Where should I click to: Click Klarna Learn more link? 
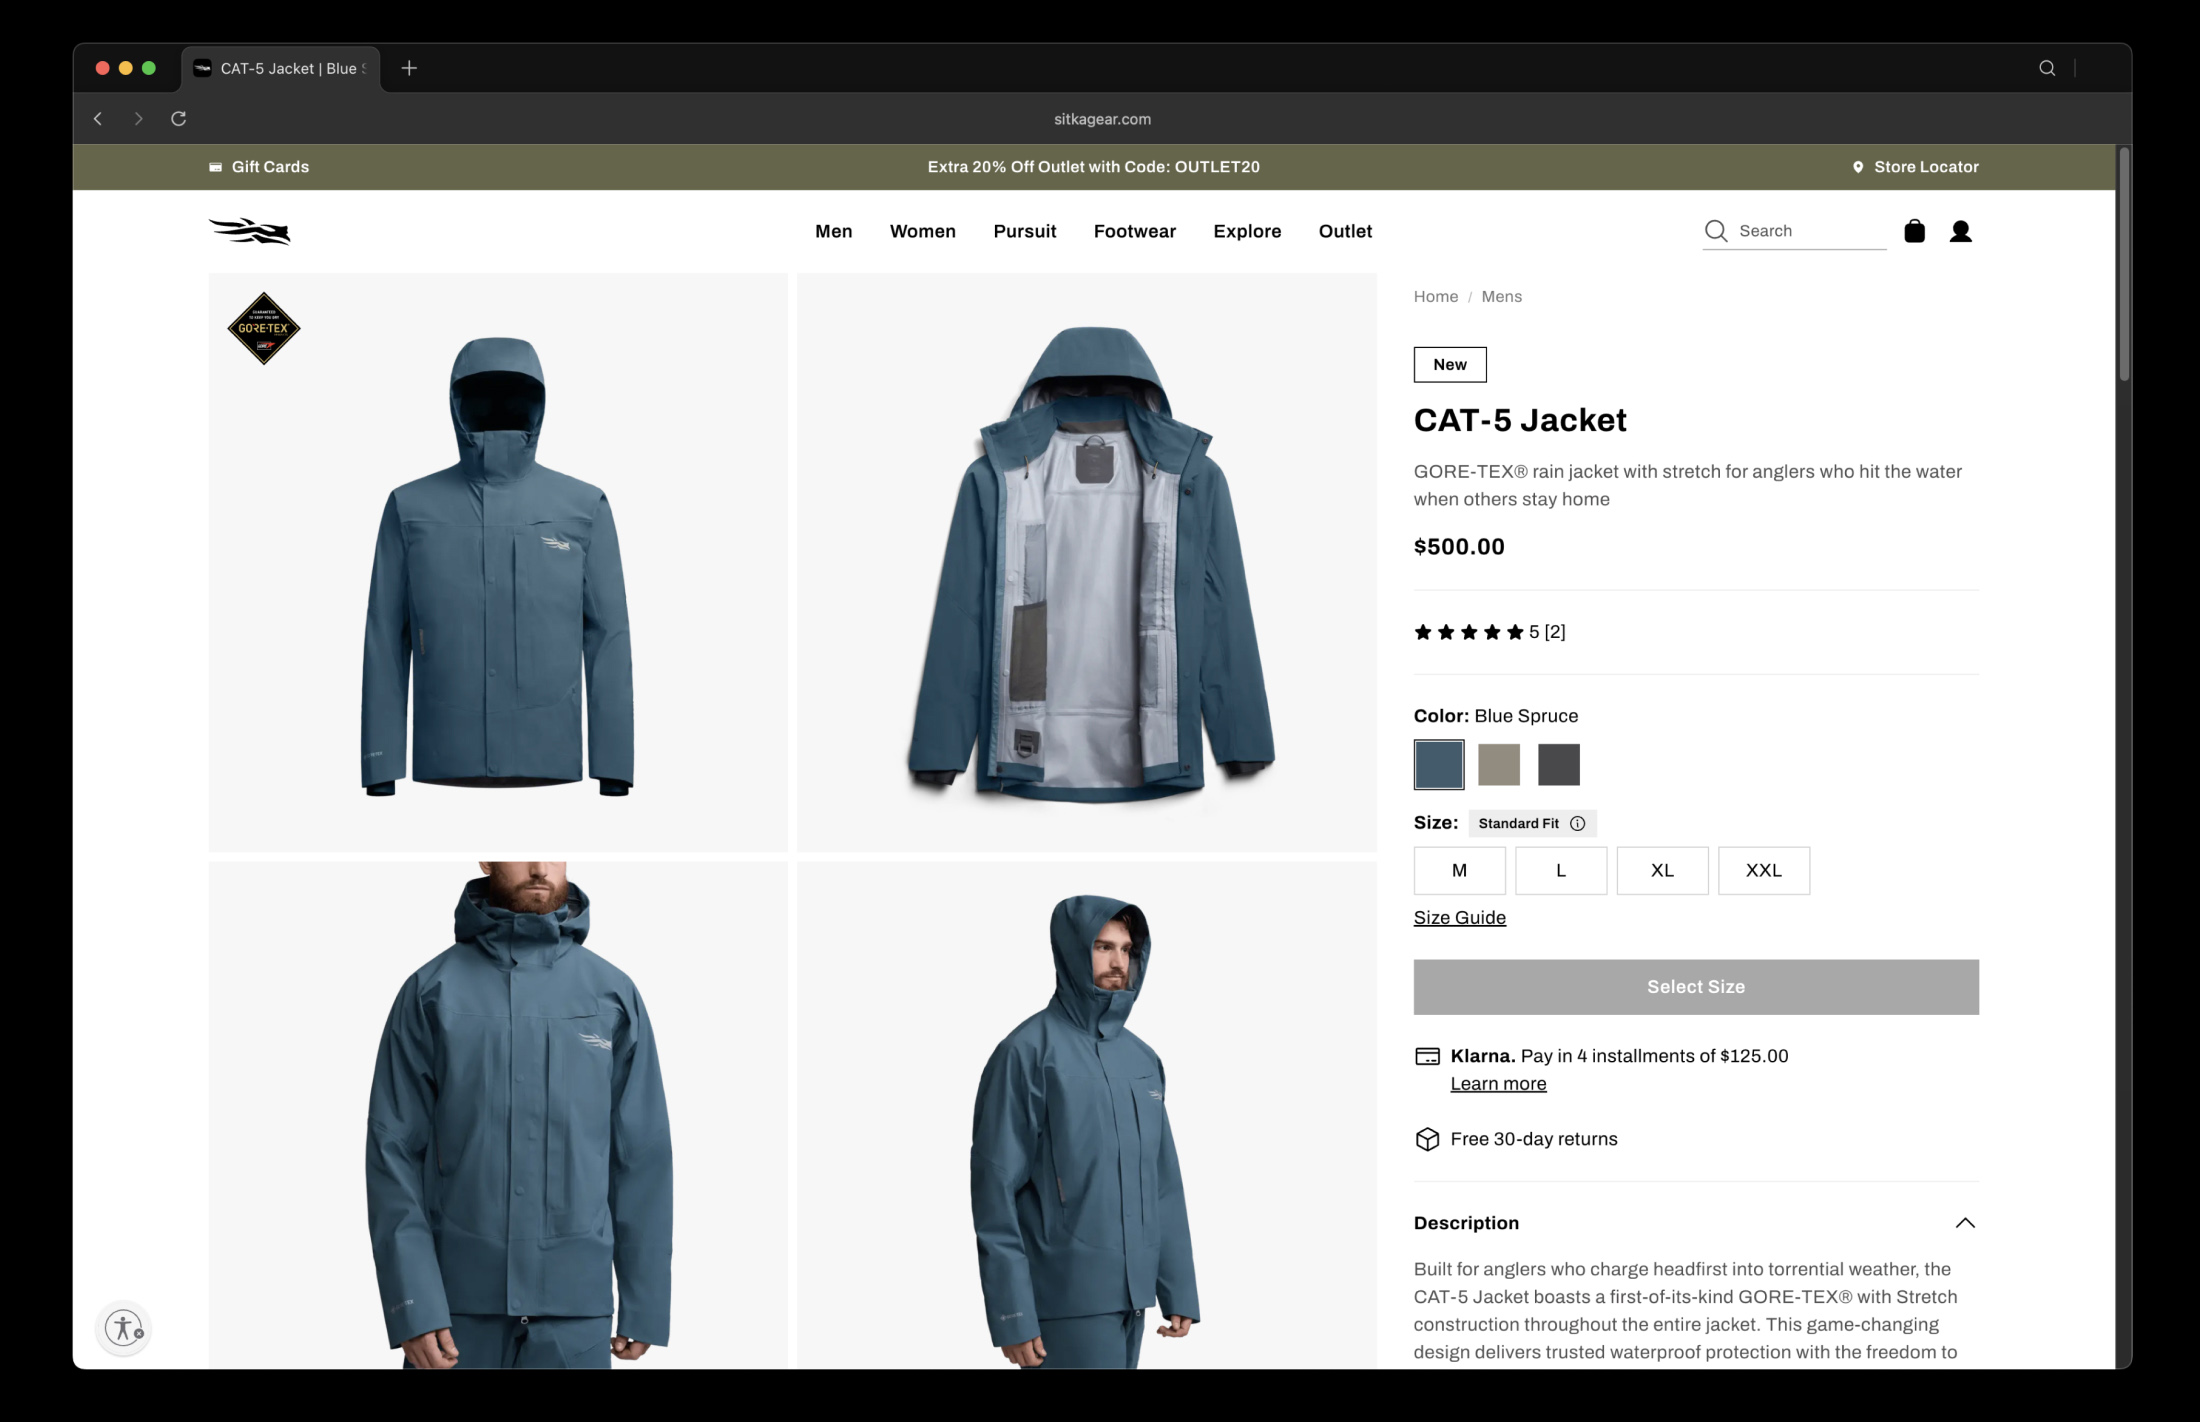[1498, 1084]
